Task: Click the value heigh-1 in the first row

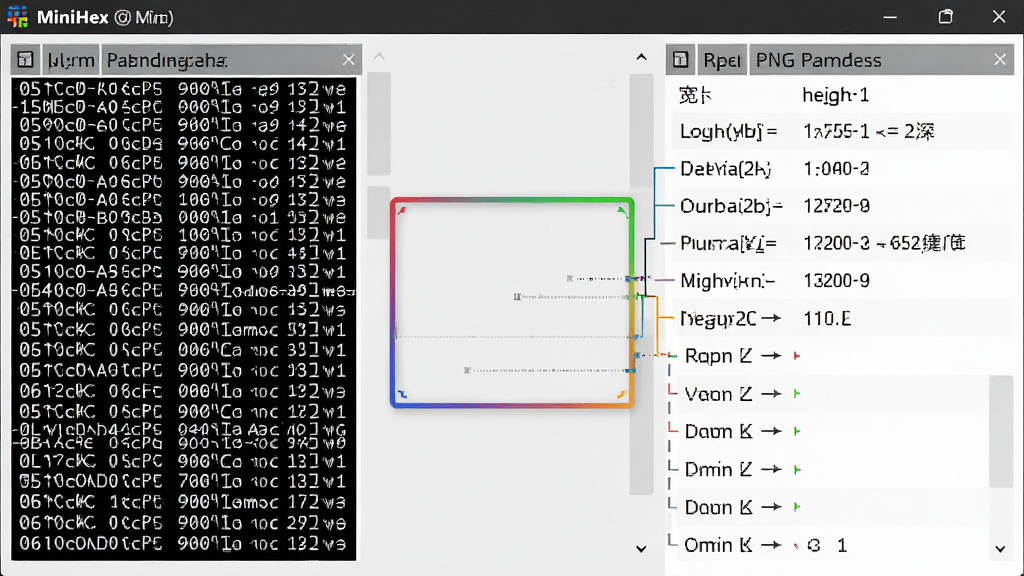Action: [x=835, y=95]
